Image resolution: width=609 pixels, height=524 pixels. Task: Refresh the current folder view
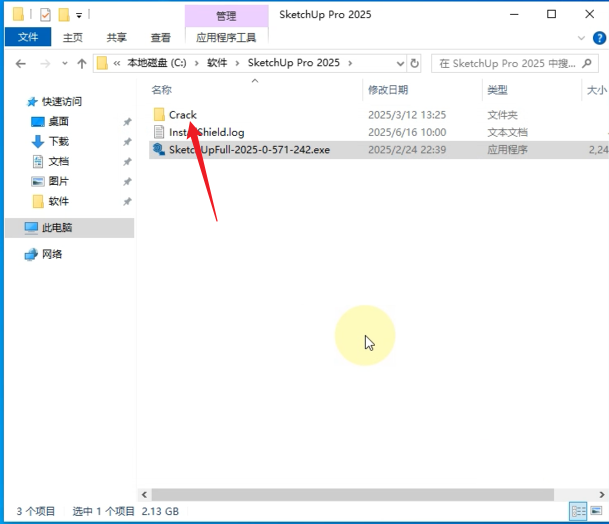pyautogui.click(x=415, y=63)
